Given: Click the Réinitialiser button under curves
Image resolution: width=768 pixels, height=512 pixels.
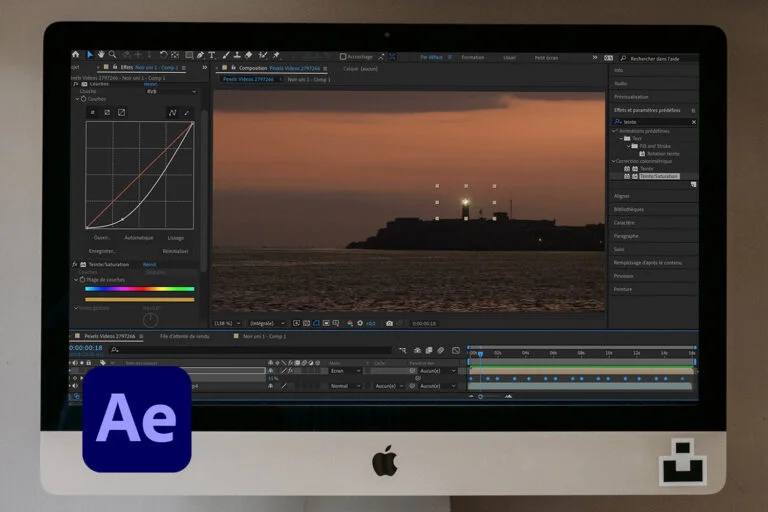Looking at the screenshot, I should (175, 251).
